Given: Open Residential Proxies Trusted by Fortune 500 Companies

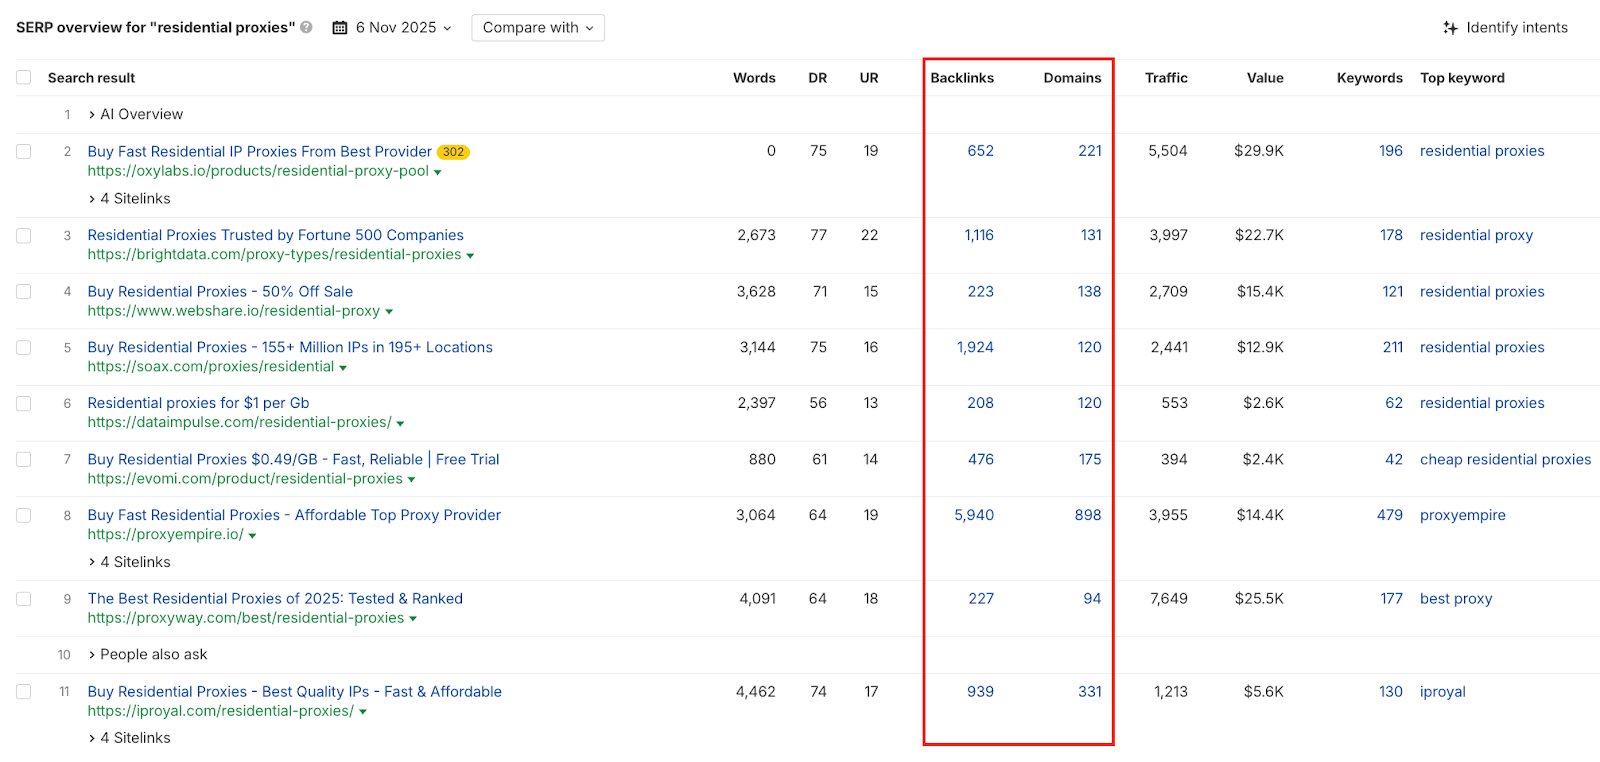Looking at the screenshot, I should click(276, 235).
